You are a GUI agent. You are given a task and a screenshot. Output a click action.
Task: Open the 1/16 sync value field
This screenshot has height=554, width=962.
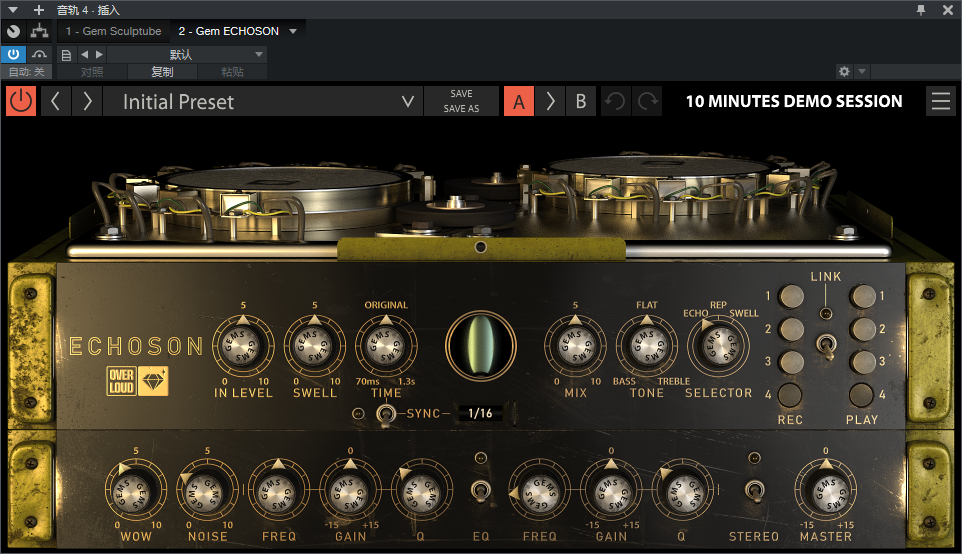pyautogui.click(x=480, y=414)
